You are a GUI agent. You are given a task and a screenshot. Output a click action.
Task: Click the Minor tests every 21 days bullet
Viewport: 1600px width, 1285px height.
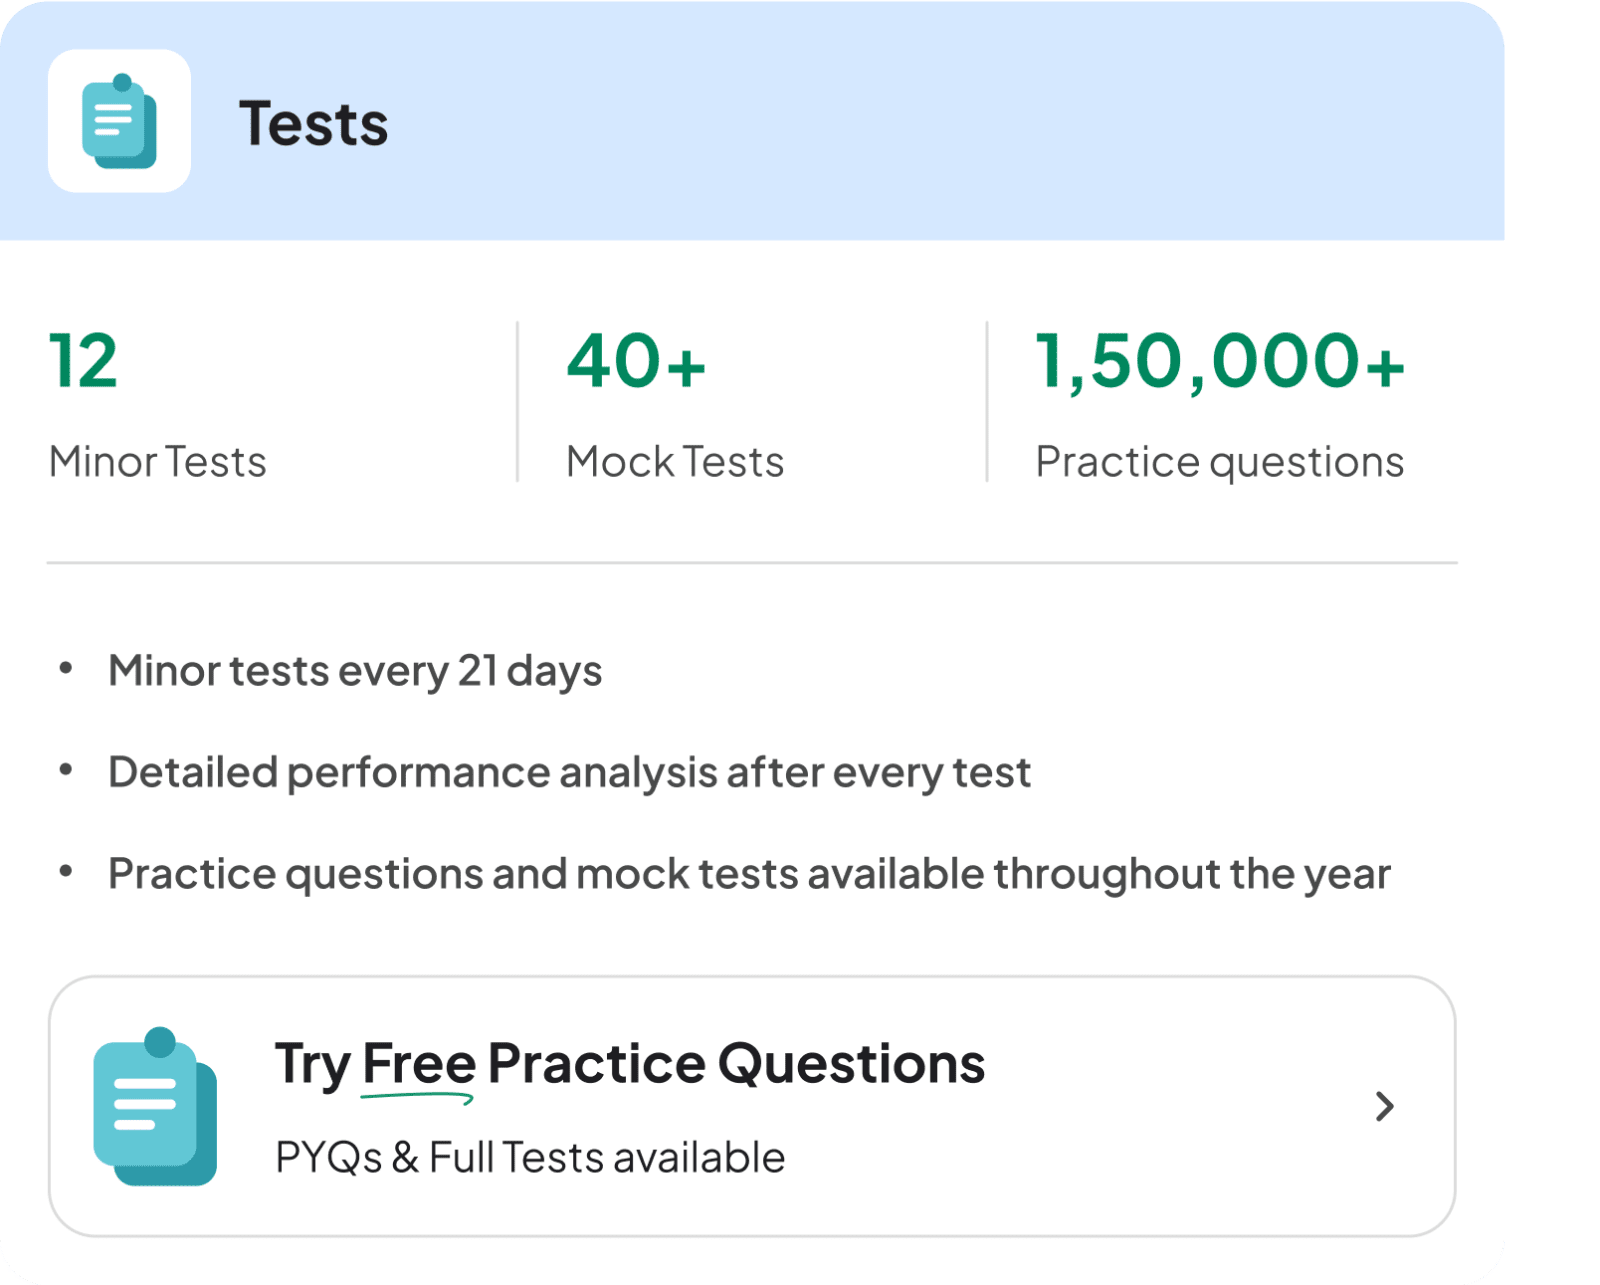(355, 671)
